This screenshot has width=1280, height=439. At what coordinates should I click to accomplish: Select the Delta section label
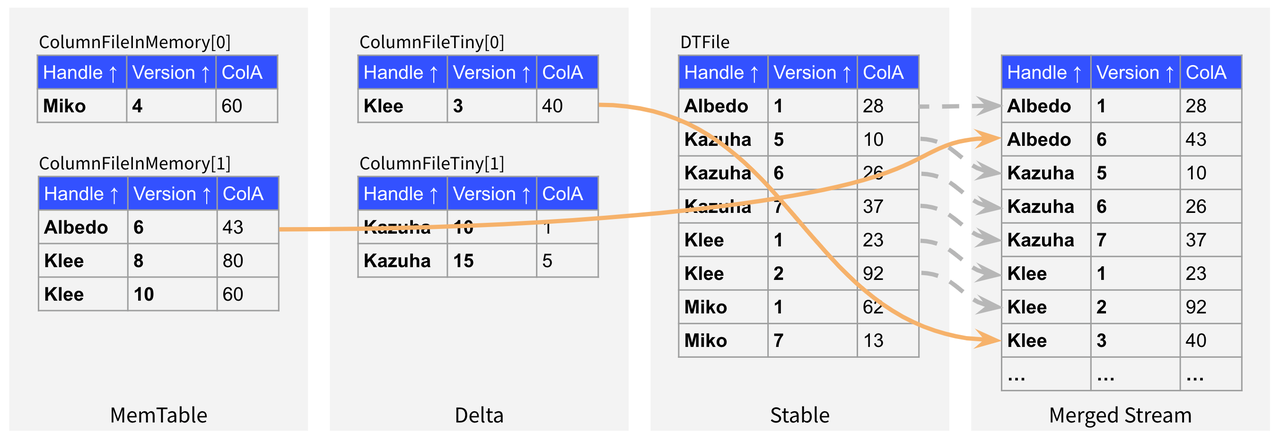point(479,415)
